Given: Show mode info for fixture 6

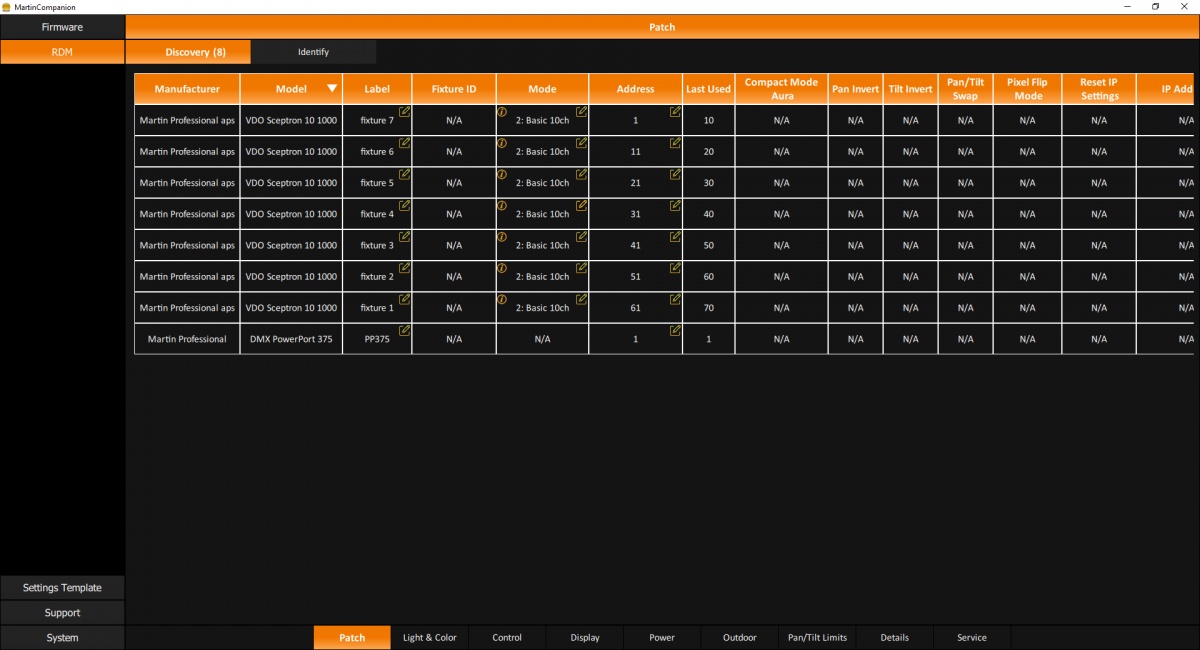Looking at the screenshot, I should coord(502,143).
